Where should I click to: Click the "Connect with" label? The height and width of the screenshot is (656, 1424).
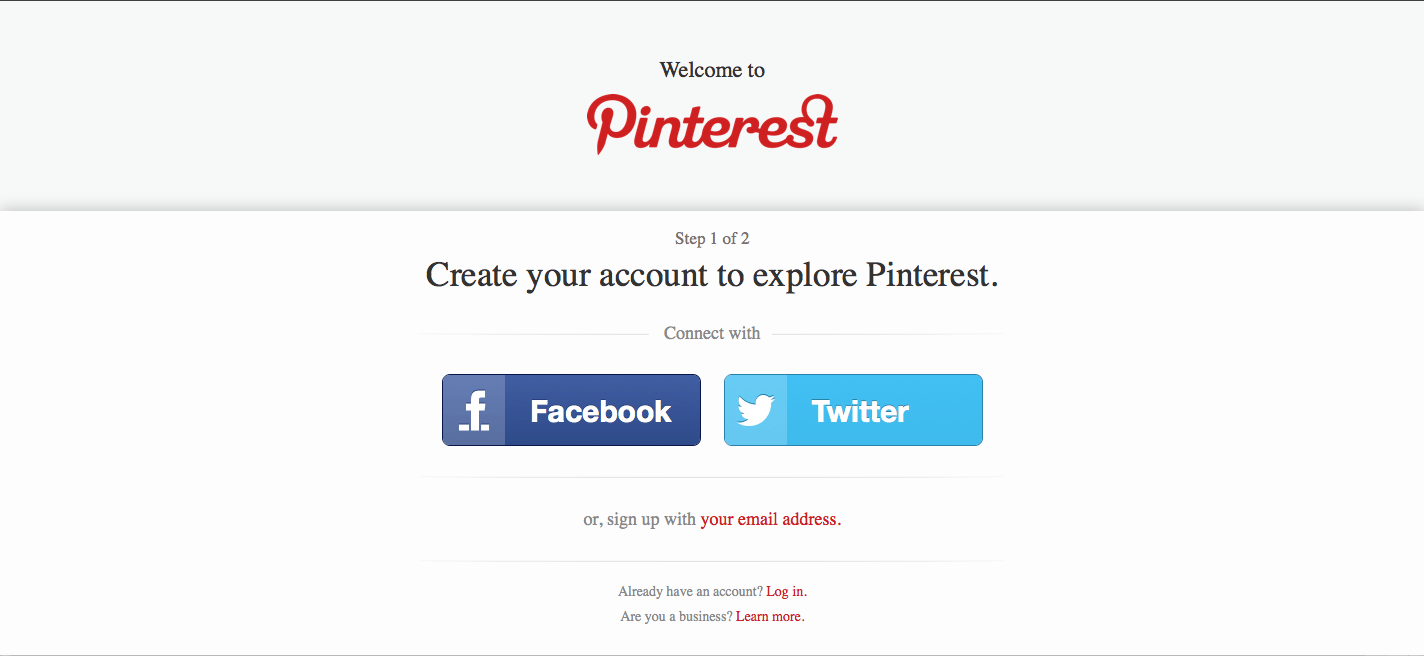click(x=712, y=333)
